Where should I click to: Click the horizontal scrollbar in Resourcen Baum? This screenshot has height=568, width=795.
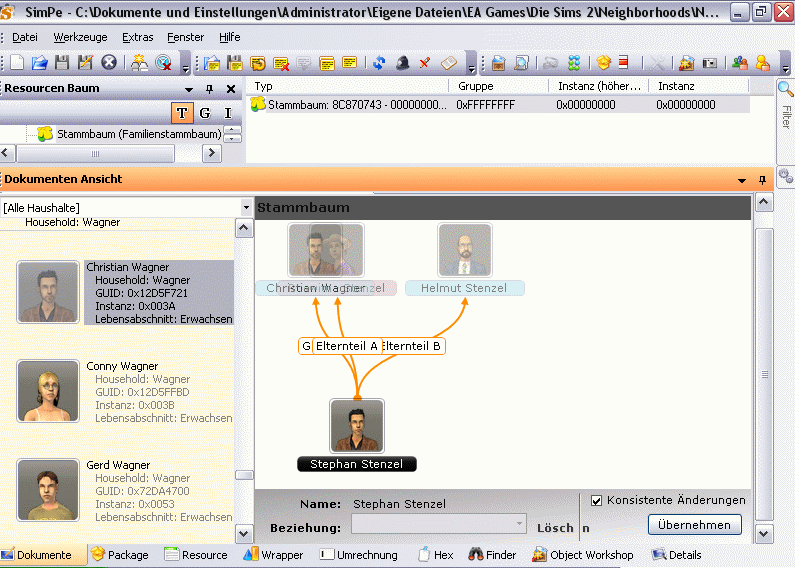click(x=95, y=154)
